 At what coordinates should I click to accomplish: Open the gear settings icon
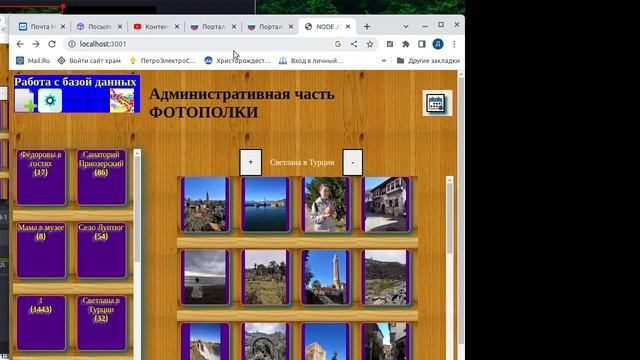pos(50,100)
